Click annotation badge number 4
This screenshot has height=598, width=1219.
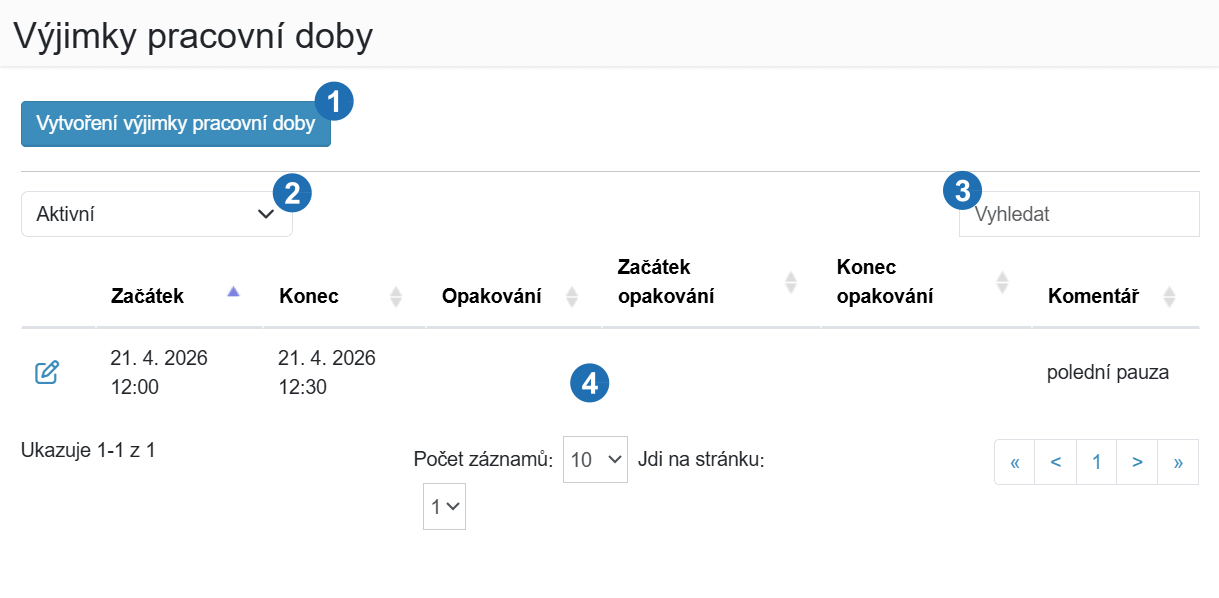tap(590, 384)
